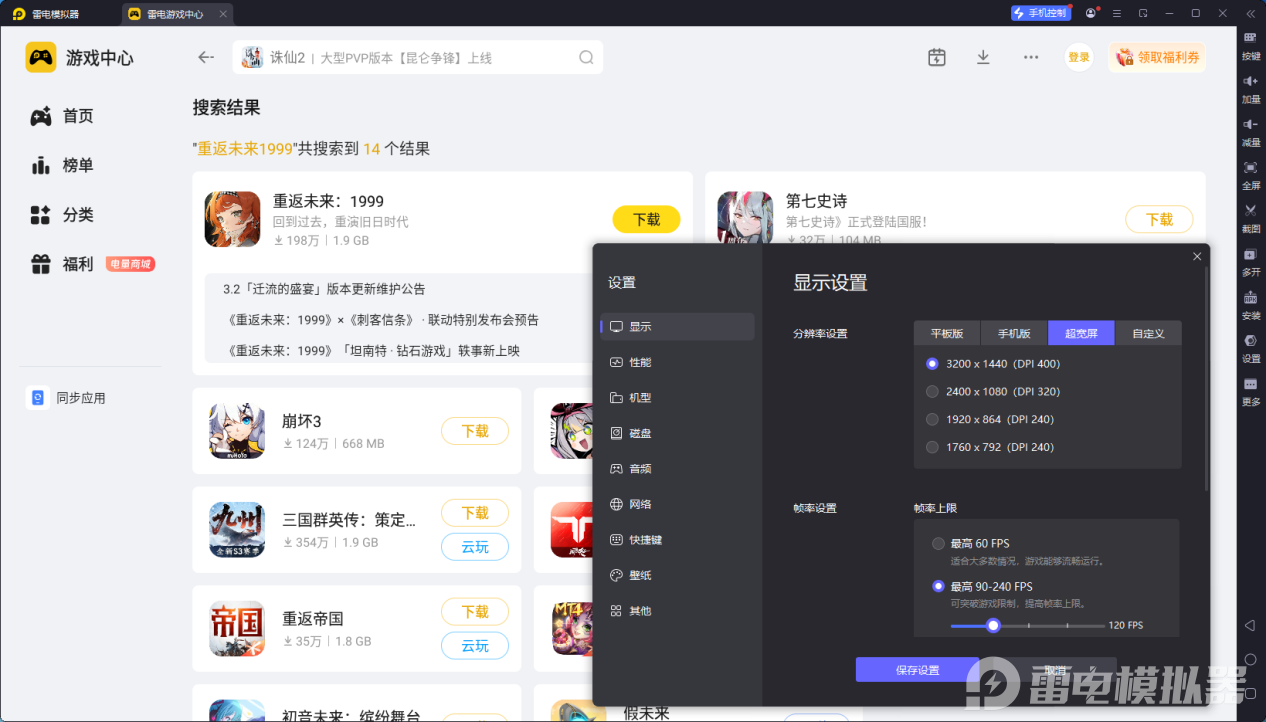Click 保存设置 to save display settings
The height and width of the screenshot is (722, 1266).
917,670
